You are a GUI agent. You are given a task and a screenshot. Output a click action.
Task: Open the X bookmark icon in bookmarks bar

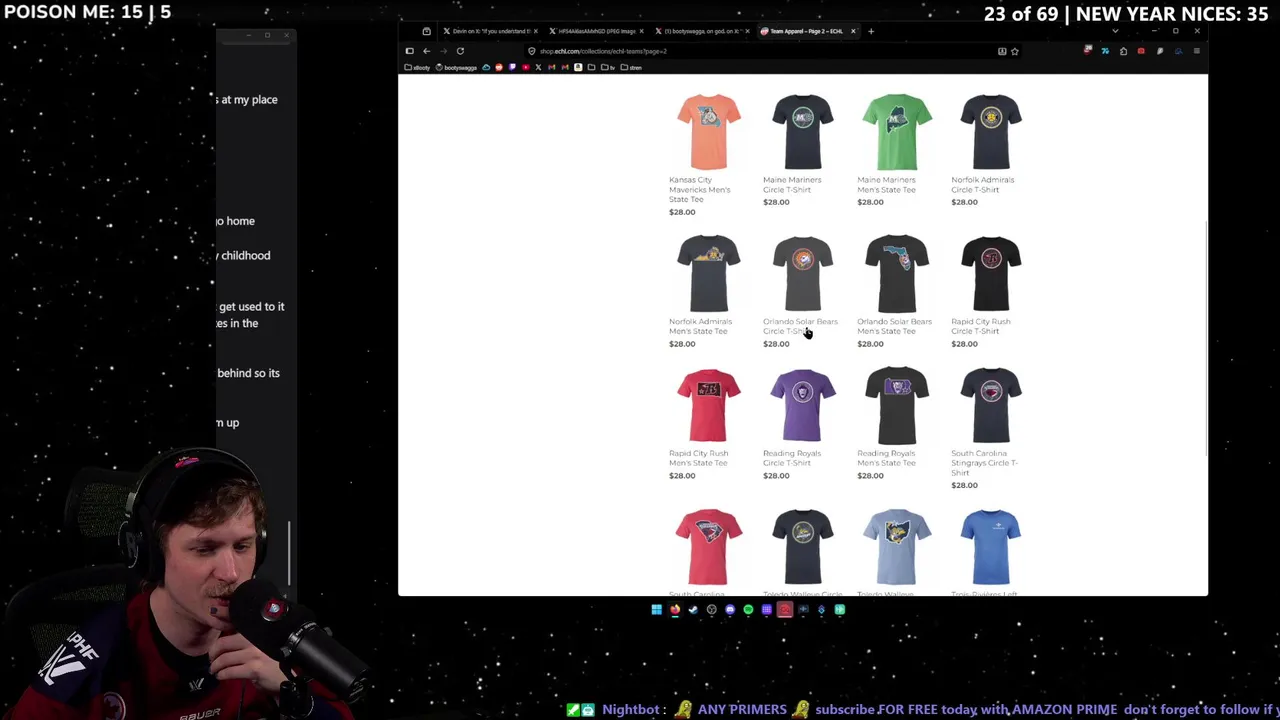tap(538, 67)
